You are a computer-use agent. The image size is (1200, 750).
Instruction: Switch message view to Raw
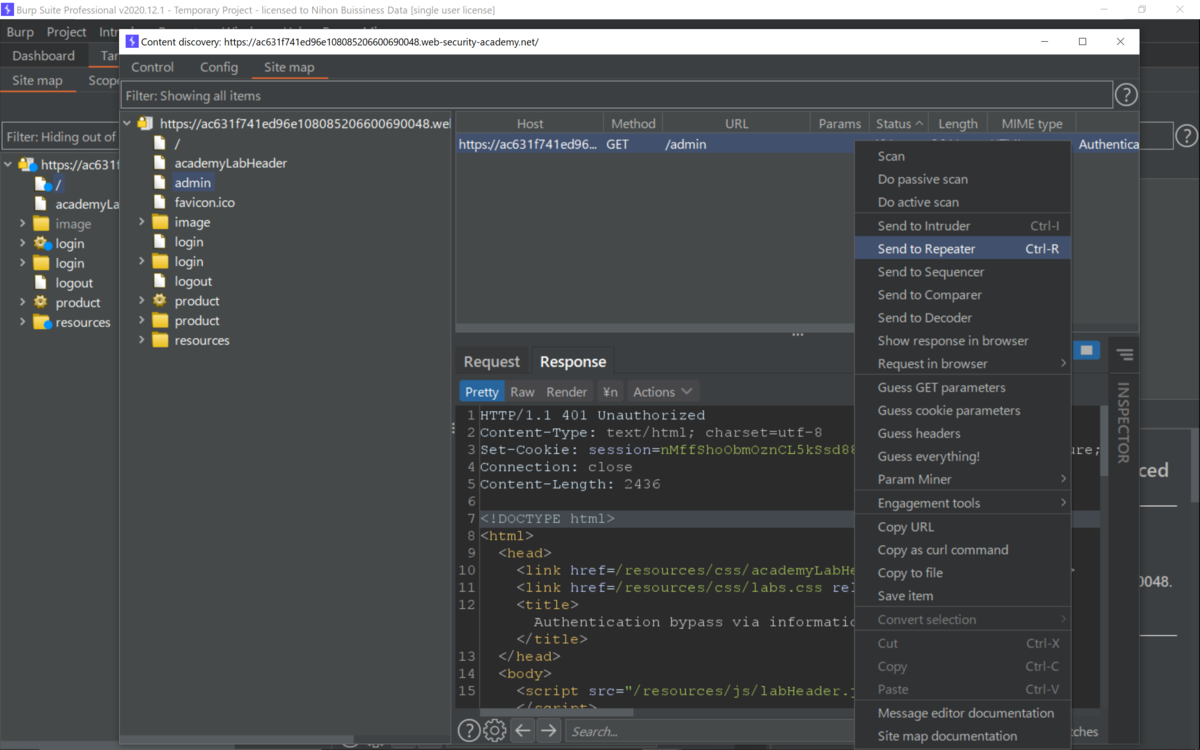tap(522, 392)
